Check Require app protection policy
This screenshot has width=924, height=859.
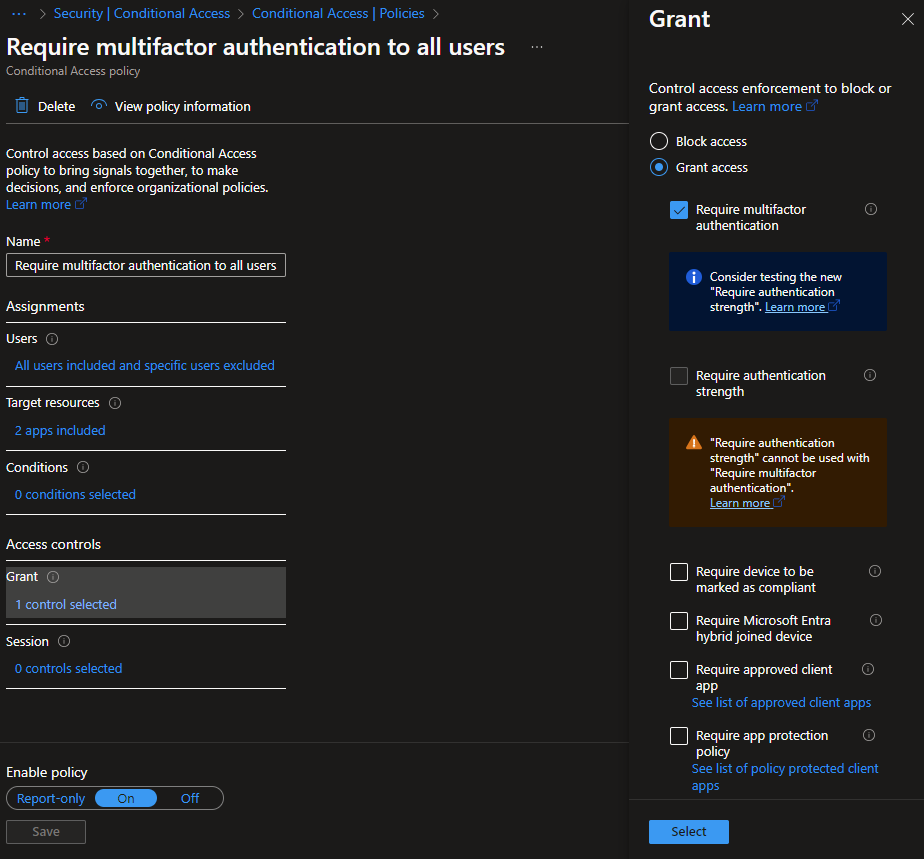[679, 735]
